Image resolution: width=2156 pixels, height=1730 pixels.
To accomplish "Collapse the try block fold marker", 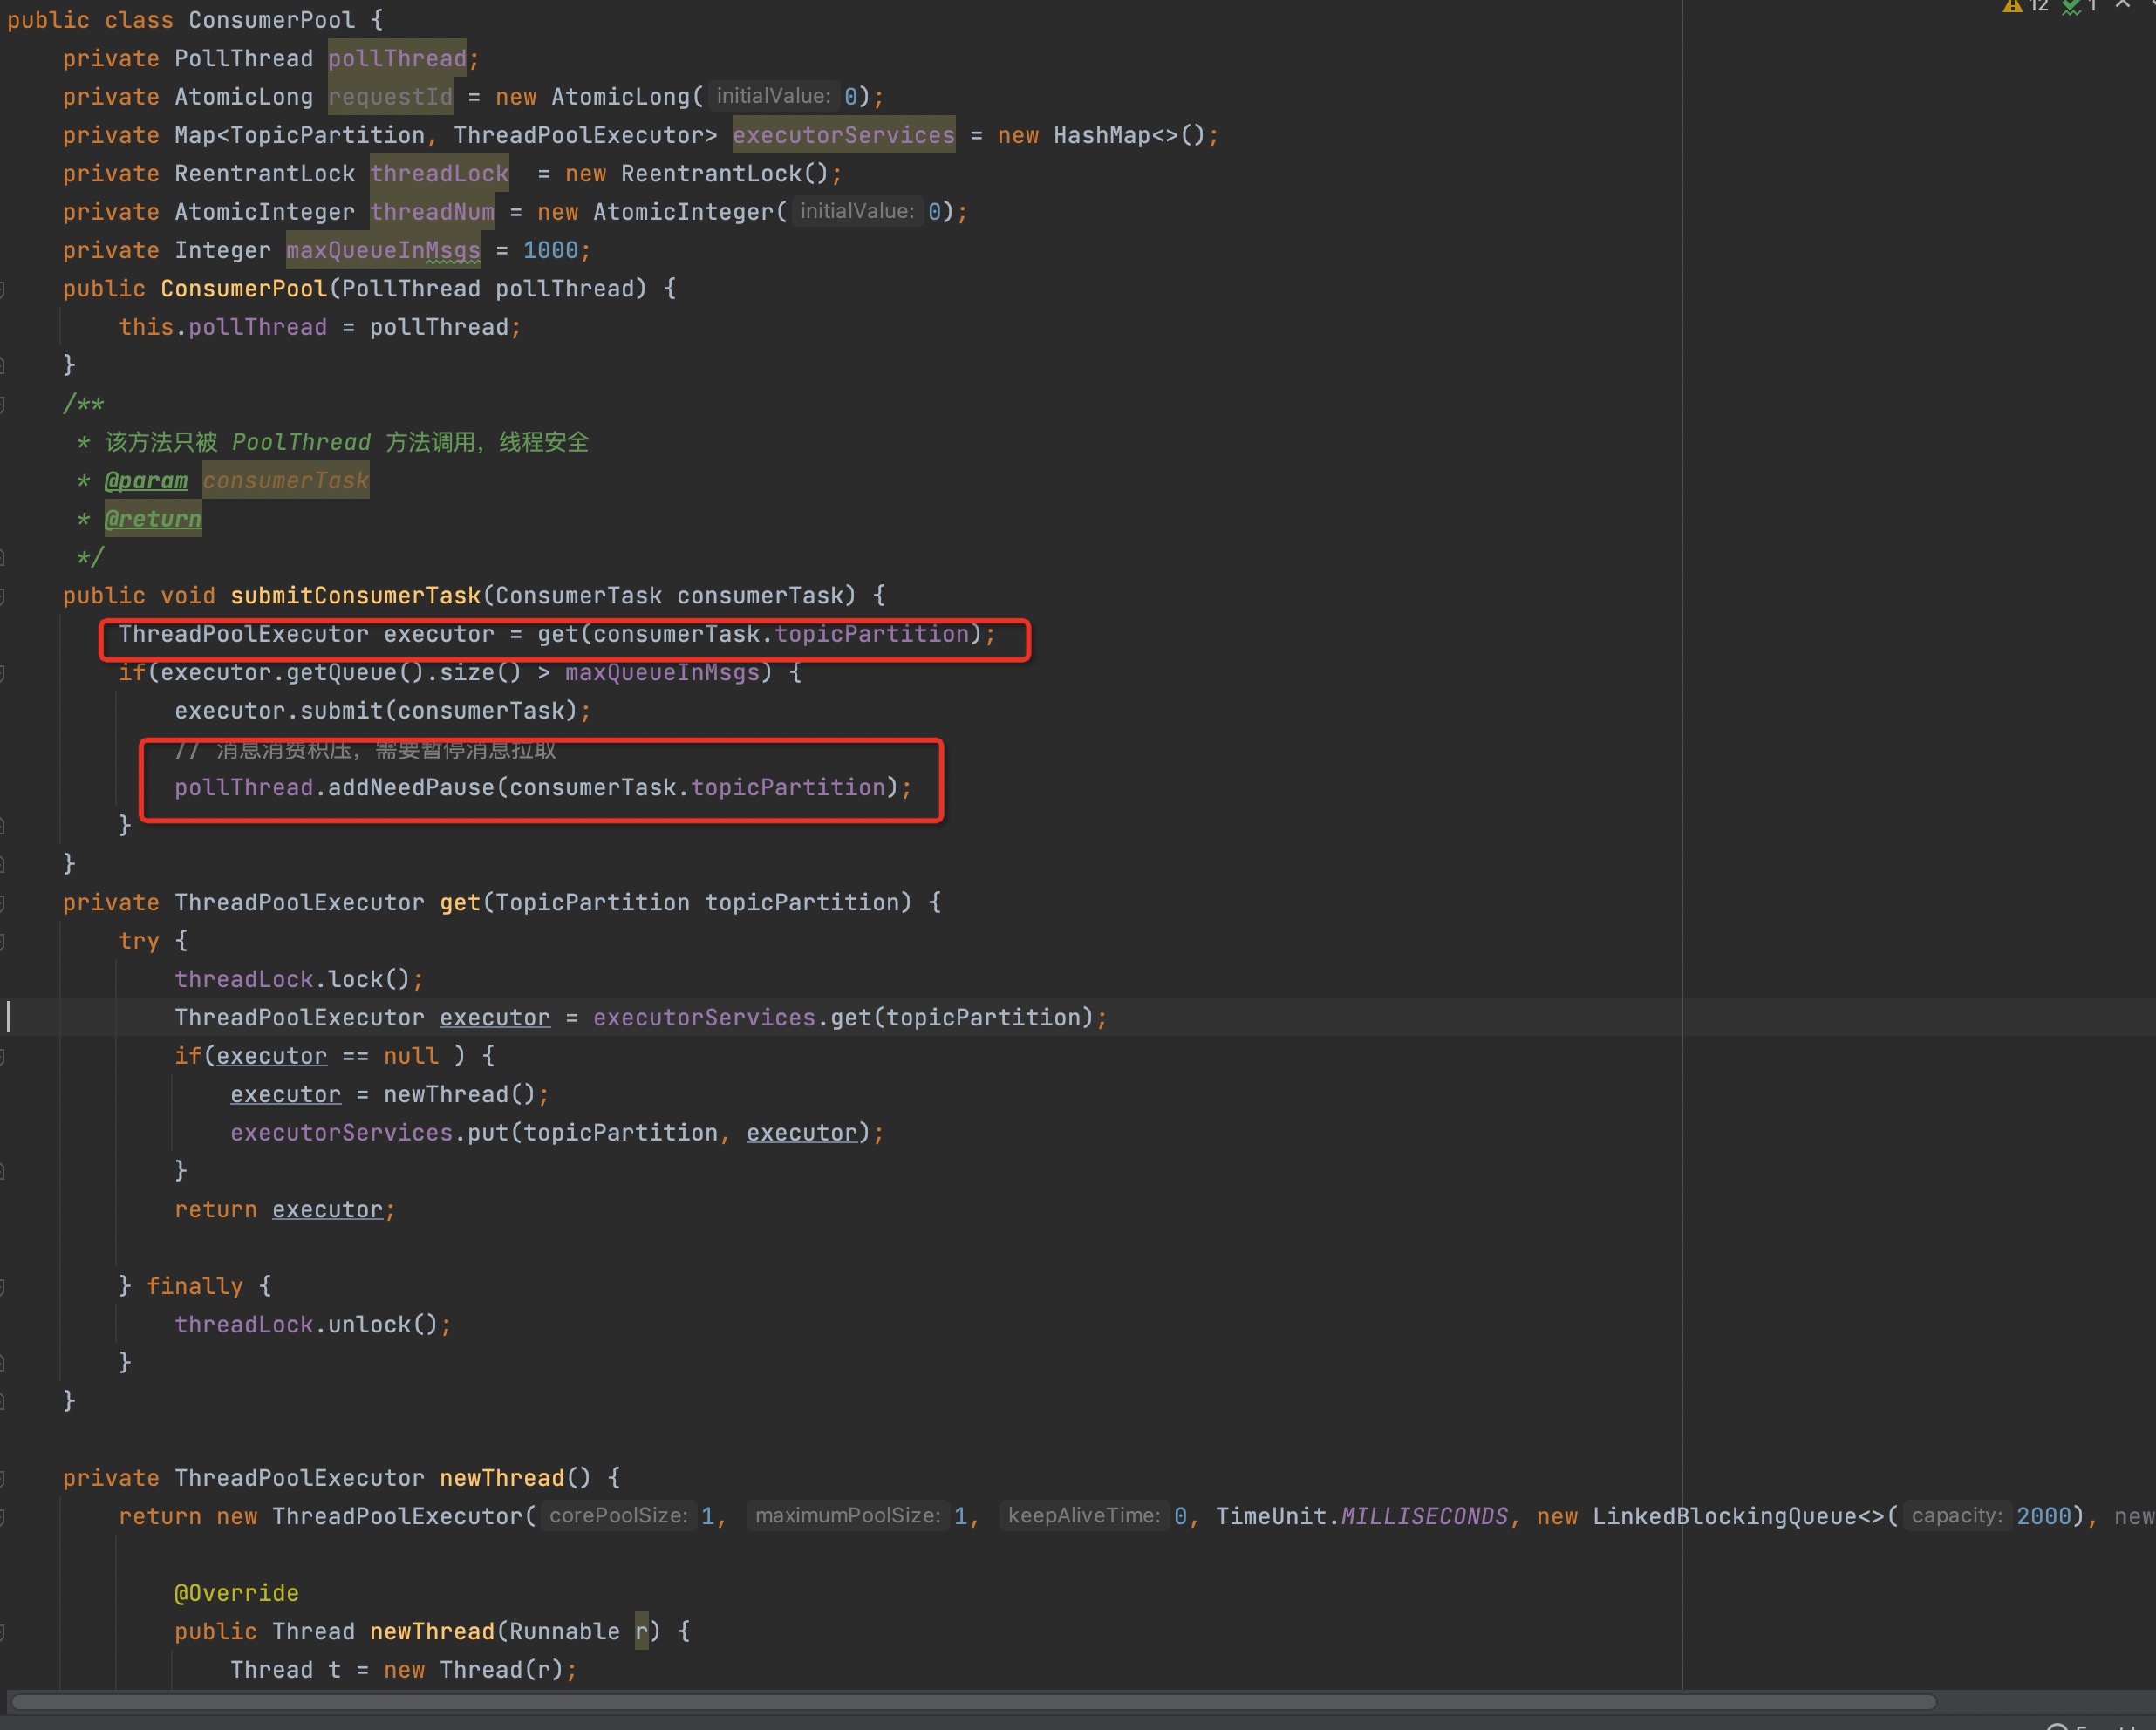I will [3, 941].
